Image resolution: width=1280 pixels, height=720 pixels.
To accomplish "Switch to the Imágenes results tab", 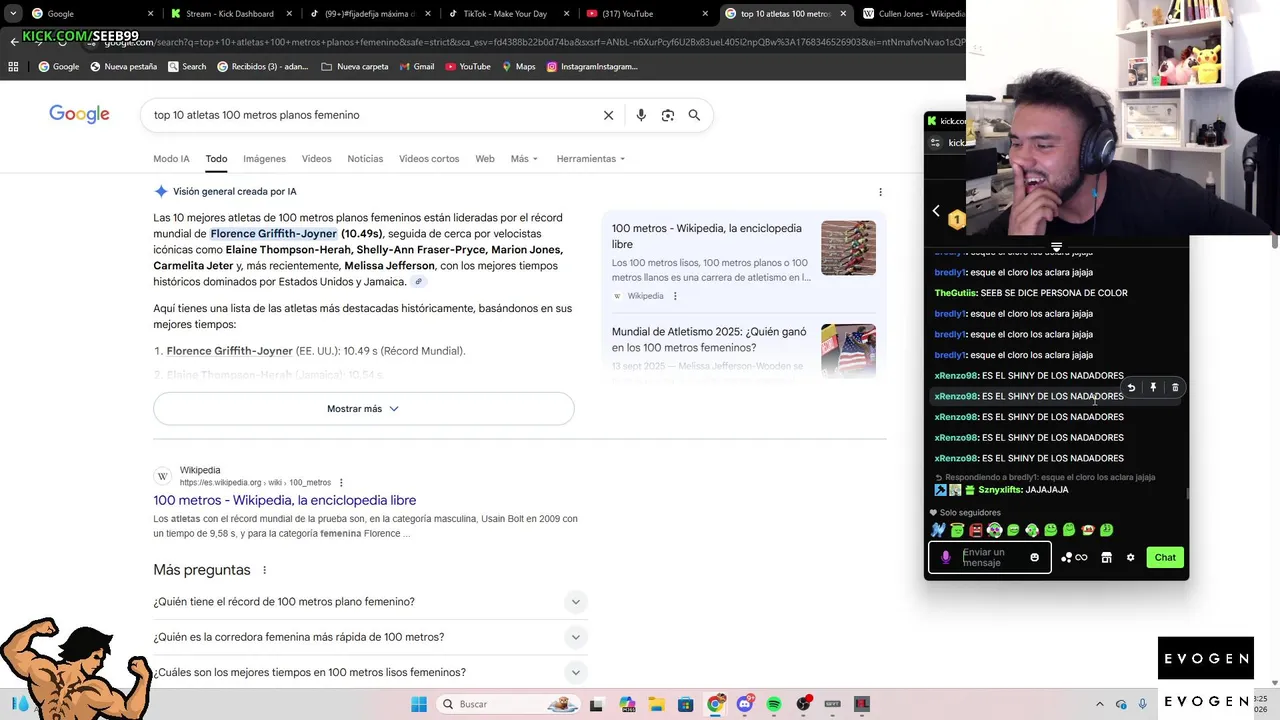I will pos(264,159).
